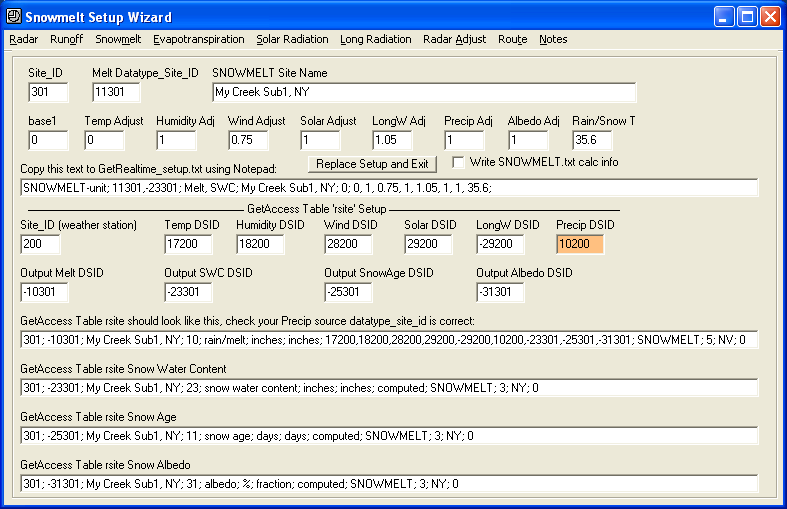787x509 pixels.
Task: Click the Site_ID field containing 301
Action: coord(48,92)
